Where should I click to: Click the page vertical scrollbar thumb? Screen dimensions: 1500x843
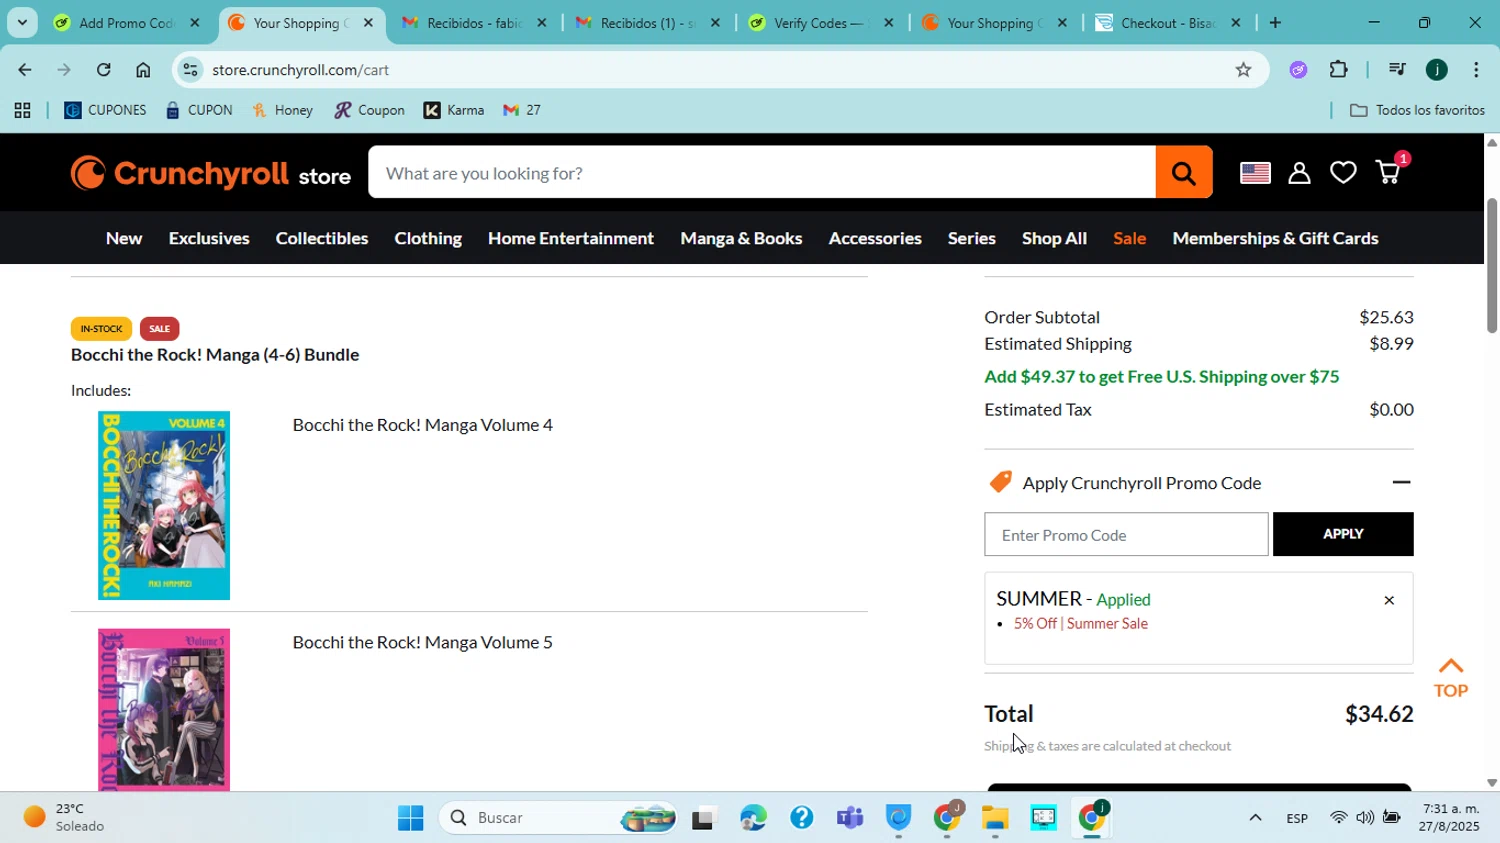point(1491,265)
